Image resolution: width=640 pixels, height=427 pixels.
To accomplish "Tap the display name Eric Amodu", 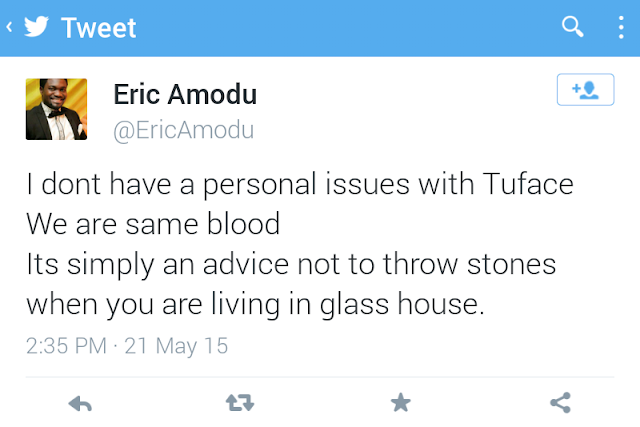I will (185, 95).
